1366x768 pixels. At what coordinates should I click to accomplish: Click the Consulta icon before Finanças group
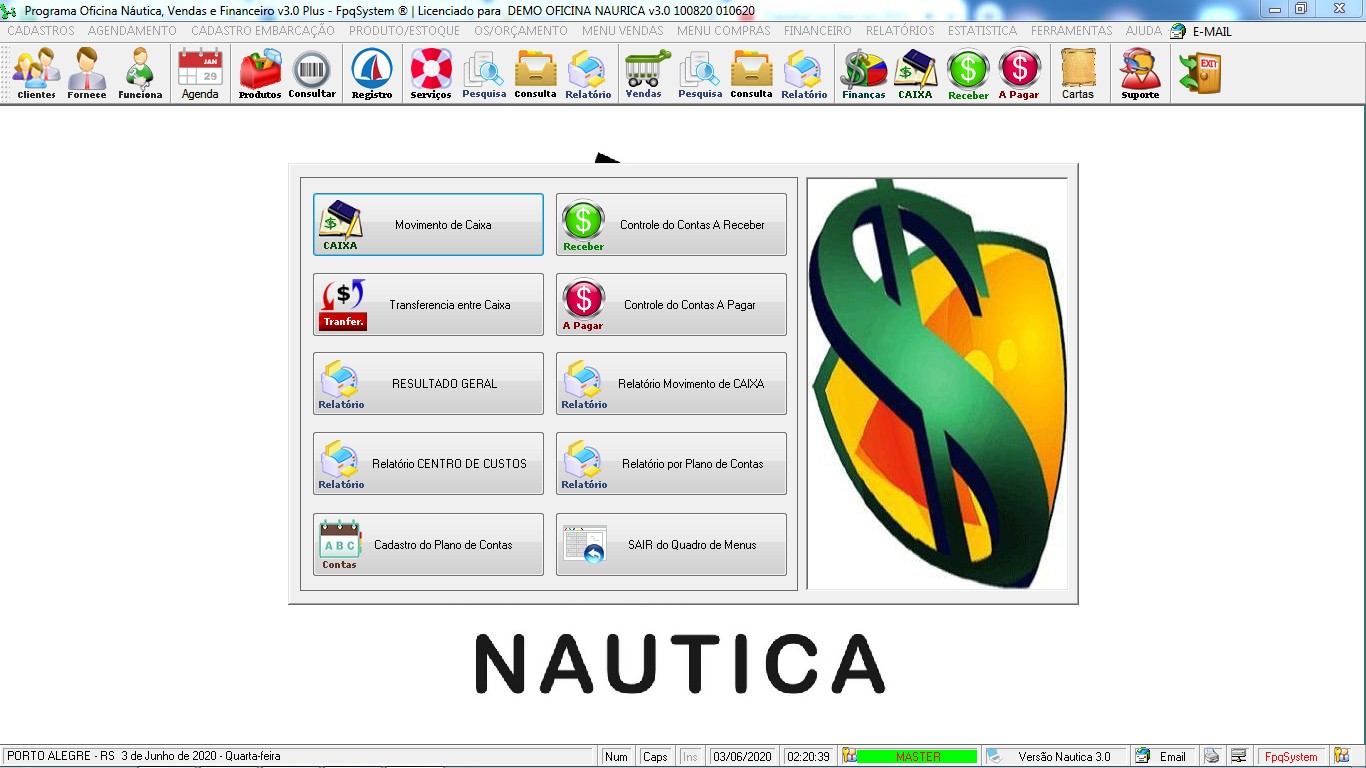click(751, 74)
